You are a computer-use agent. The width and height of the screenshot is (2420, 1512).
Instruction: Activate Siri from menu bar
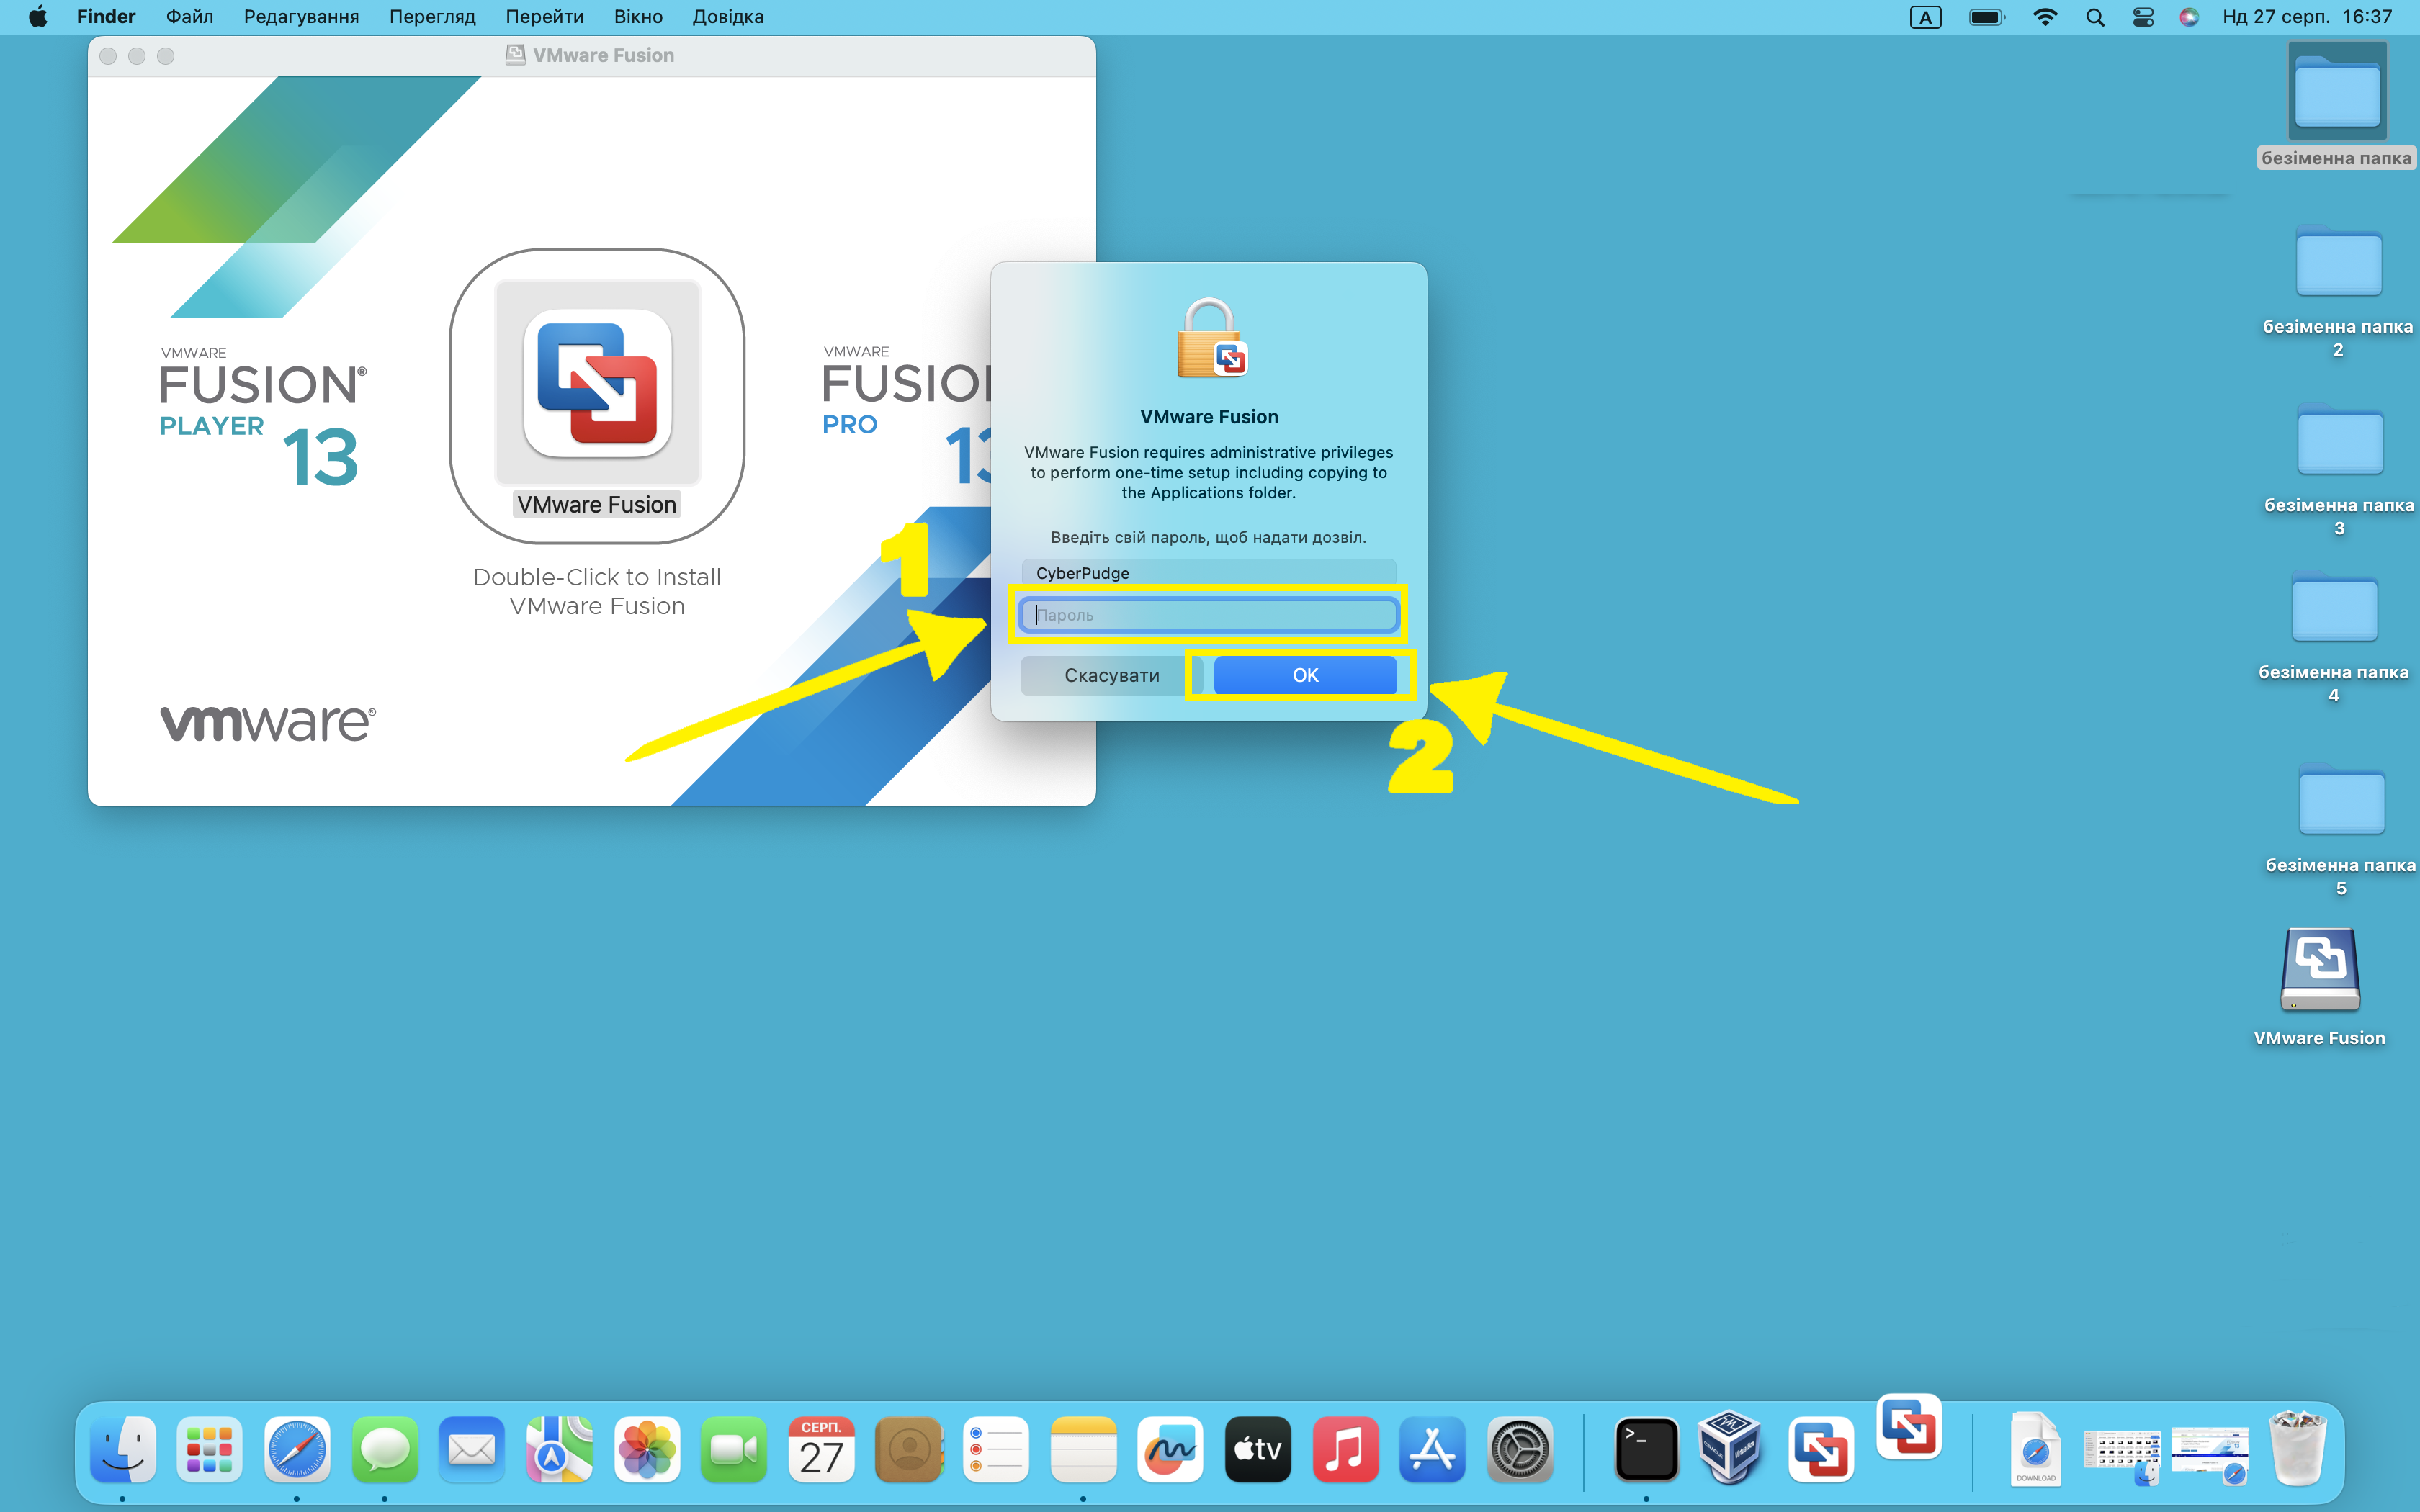point(2189,17)
